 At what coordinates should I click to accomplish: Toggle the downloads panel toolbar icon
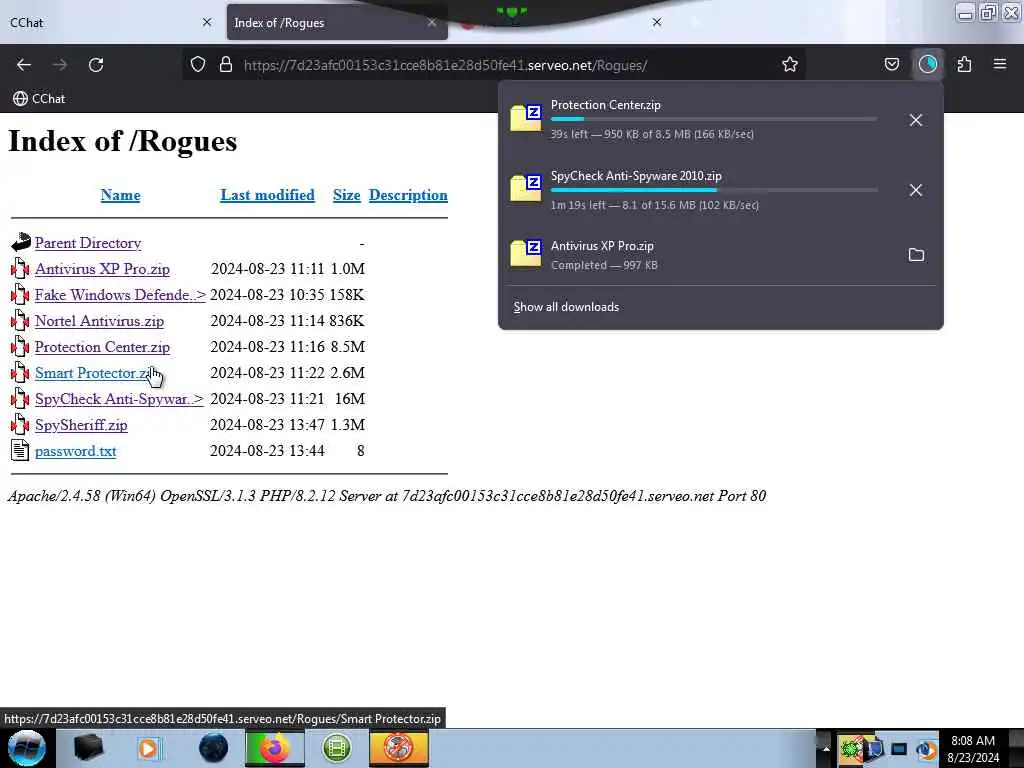click(927, 65)
